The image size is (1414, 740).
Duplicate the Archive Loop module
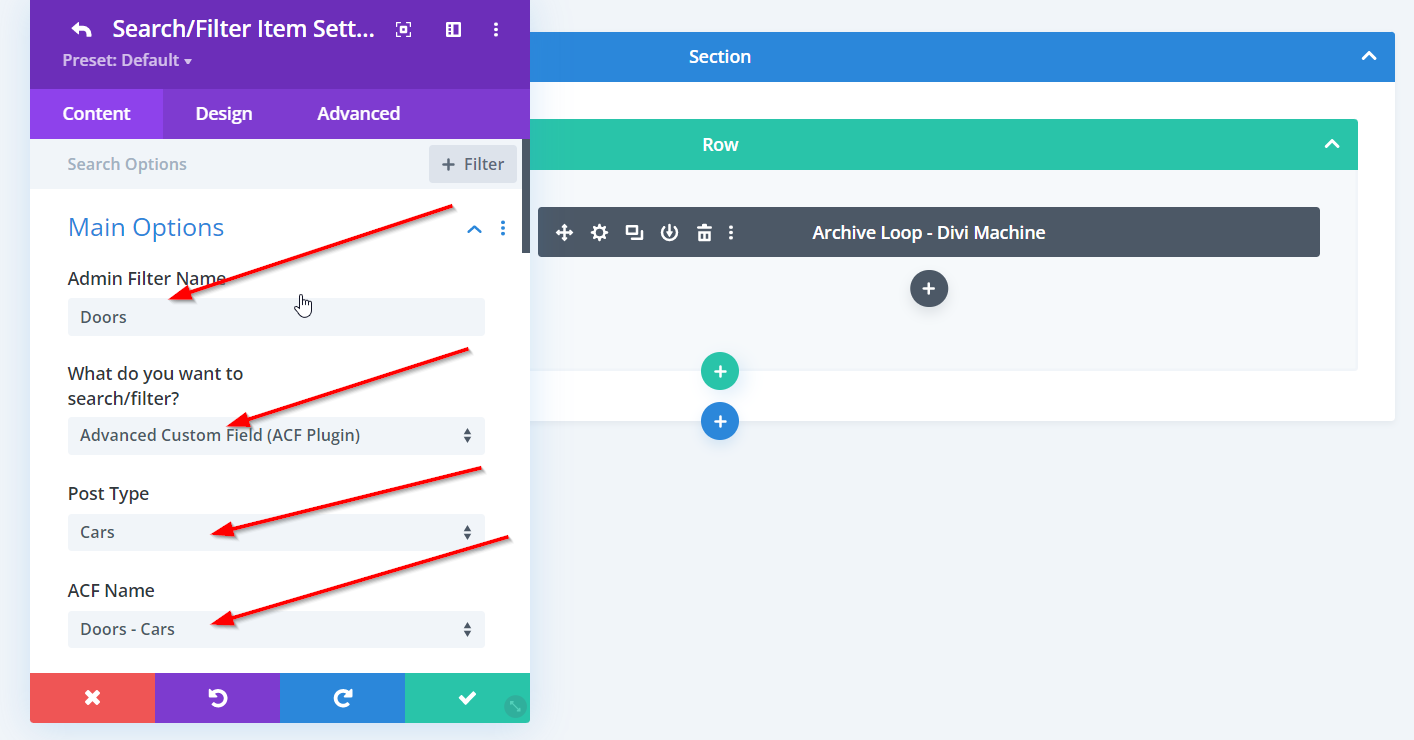[634, 233]
